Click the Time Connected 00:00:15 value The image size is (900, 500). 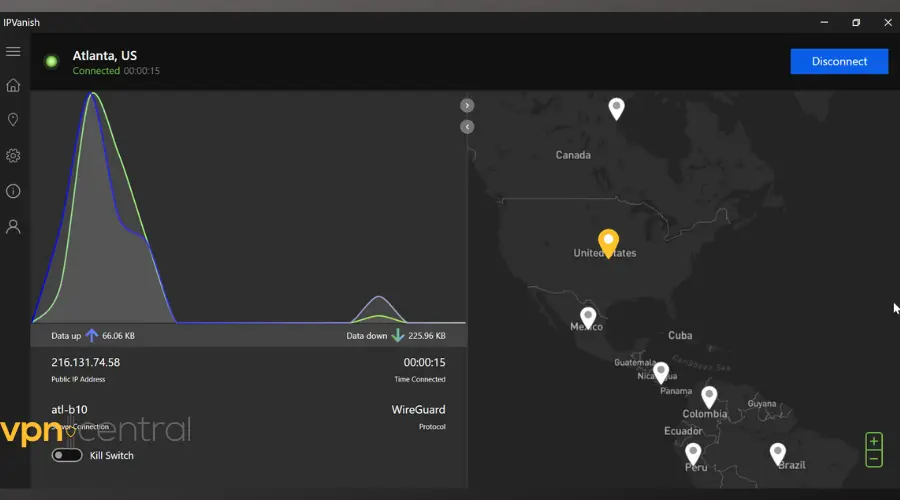424,362
